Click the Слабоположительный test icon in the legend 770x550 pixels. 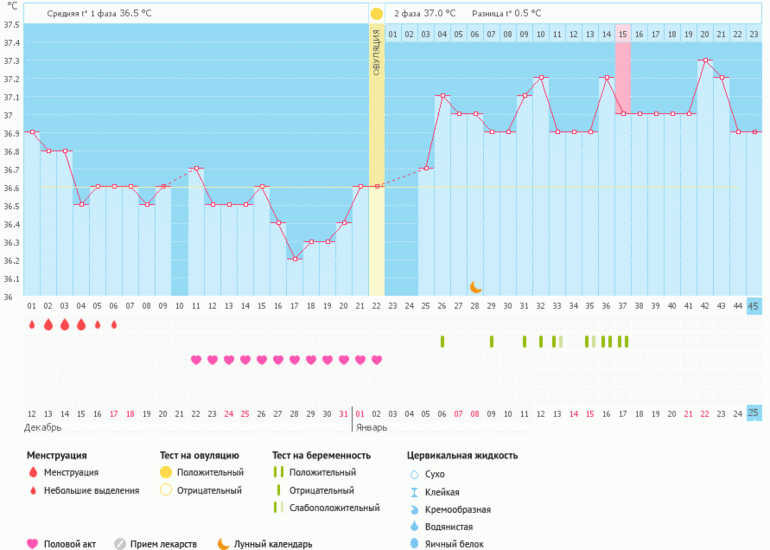(278, 507)
